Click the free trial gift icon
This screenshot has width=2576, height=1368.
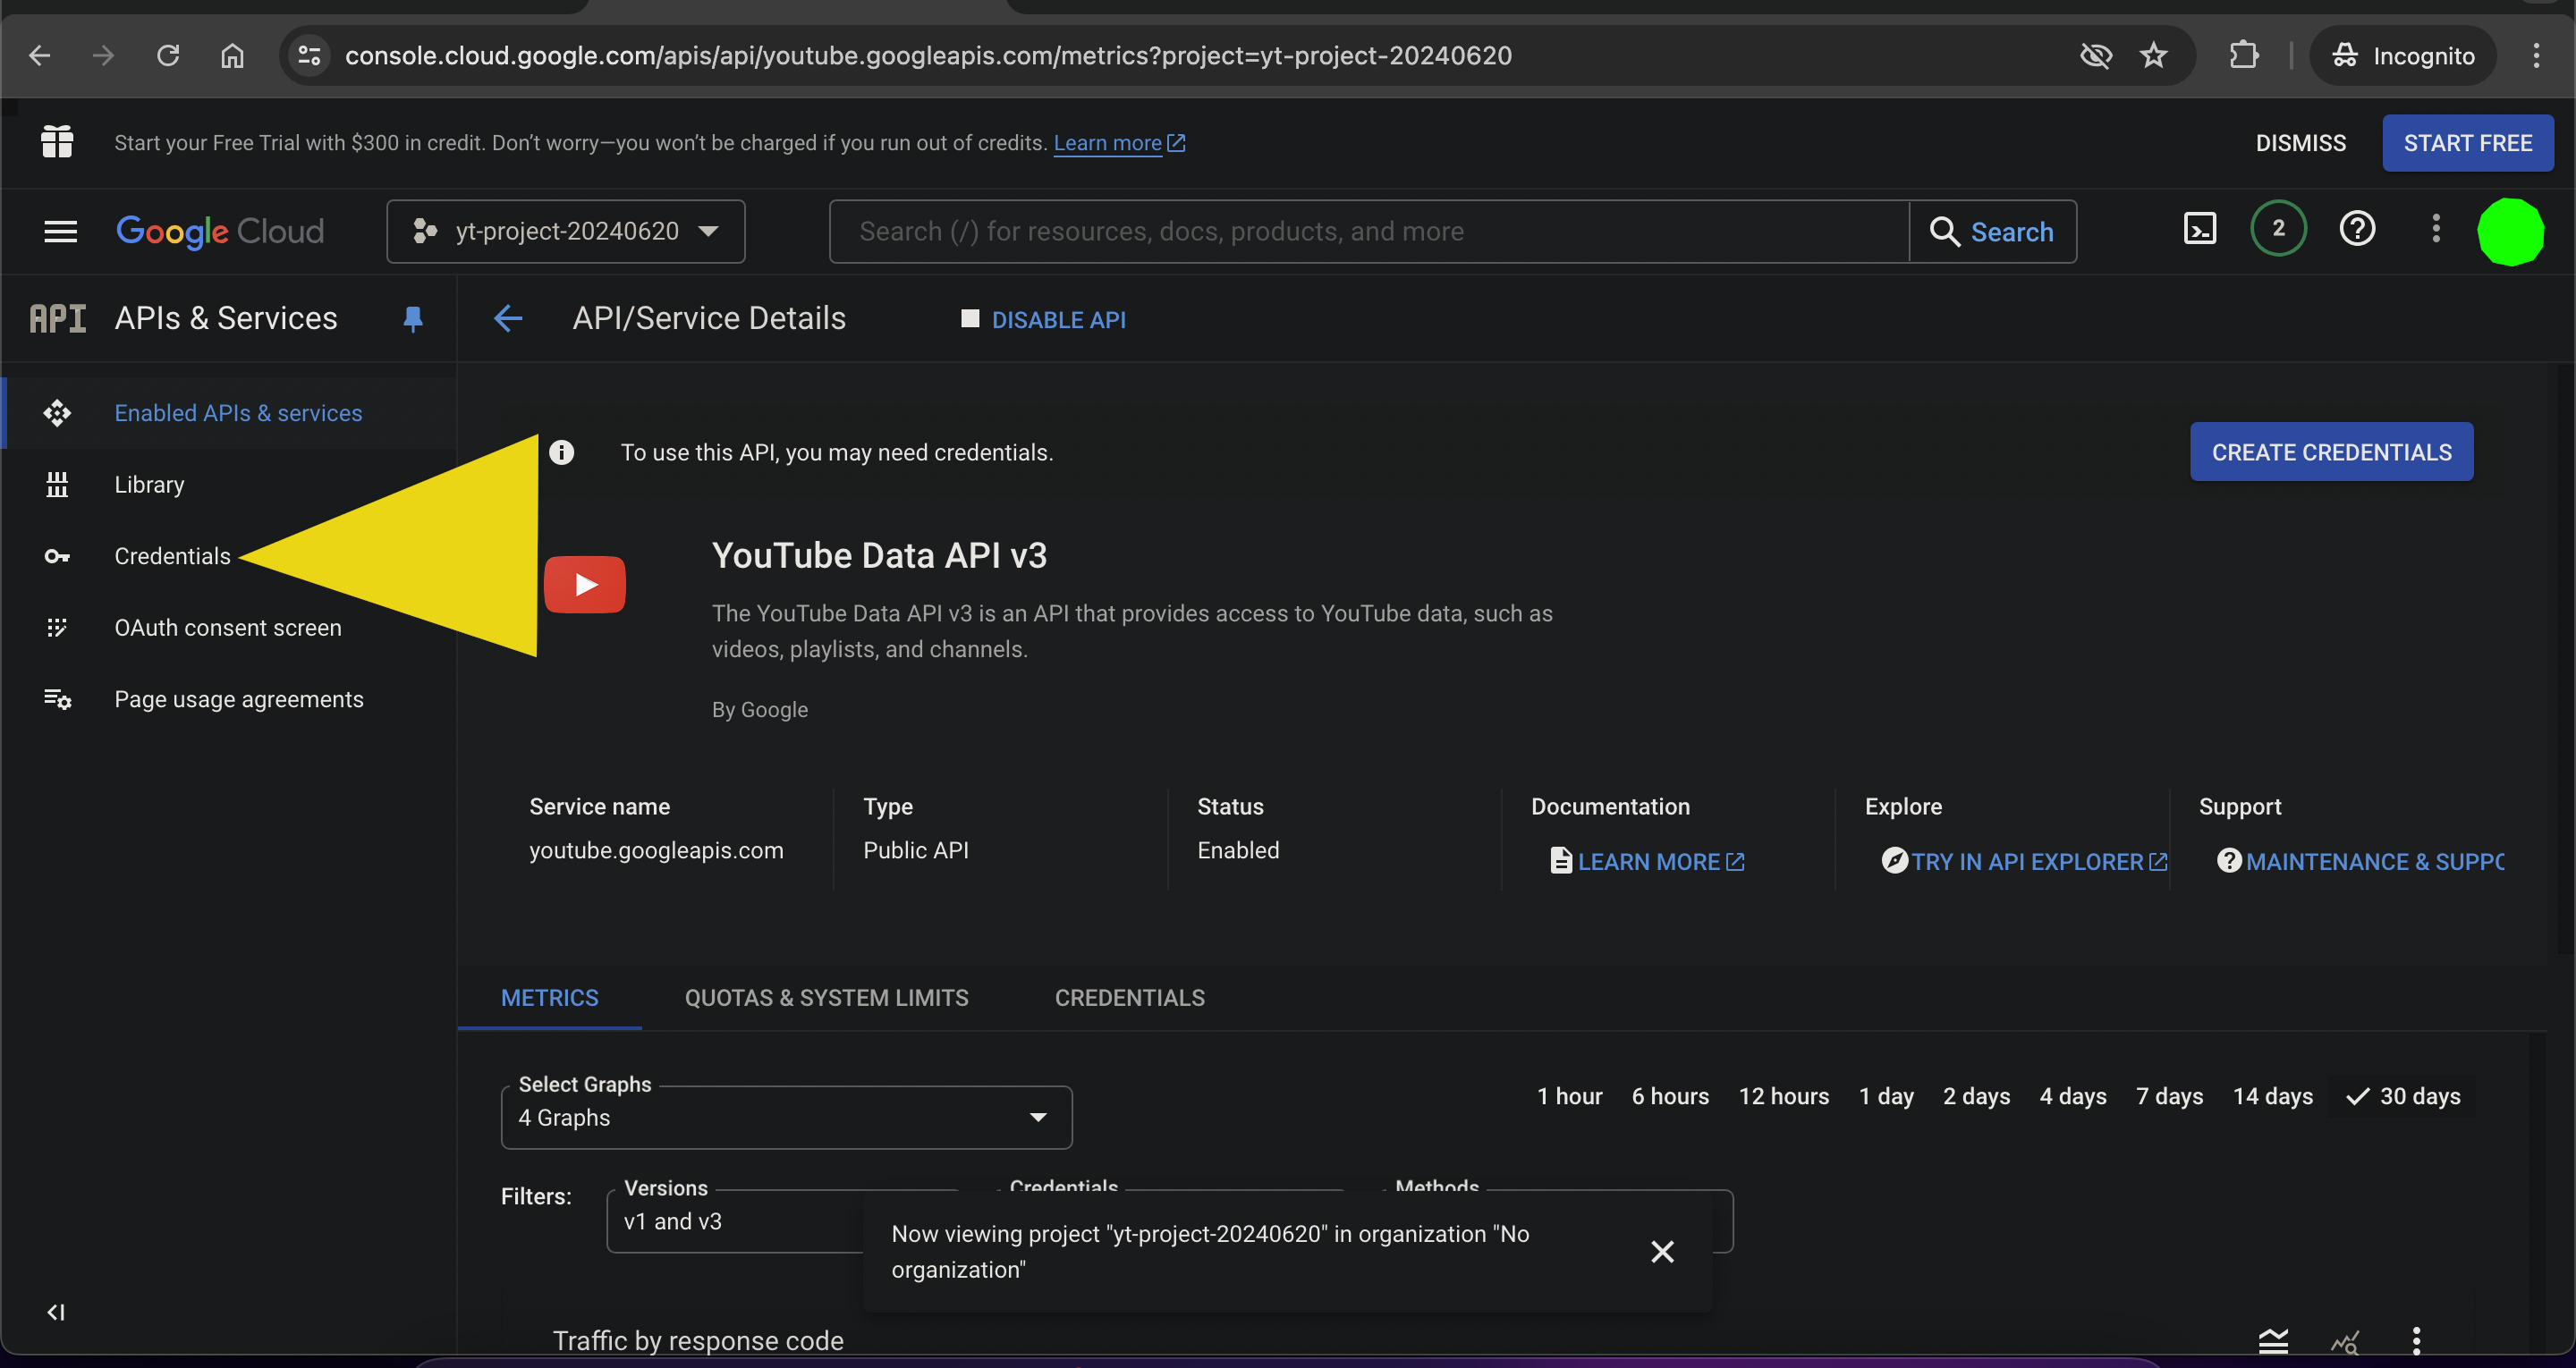click(x=57, y=142)
